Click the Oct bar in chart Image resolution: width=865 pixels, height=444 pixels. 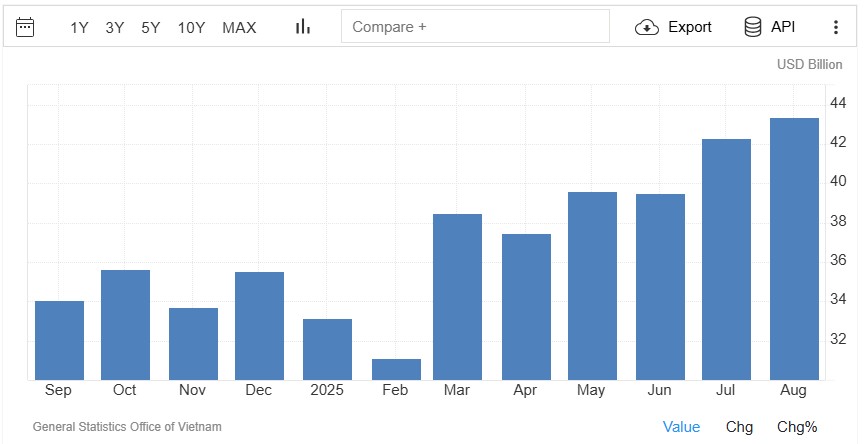[x=126, y=325]
